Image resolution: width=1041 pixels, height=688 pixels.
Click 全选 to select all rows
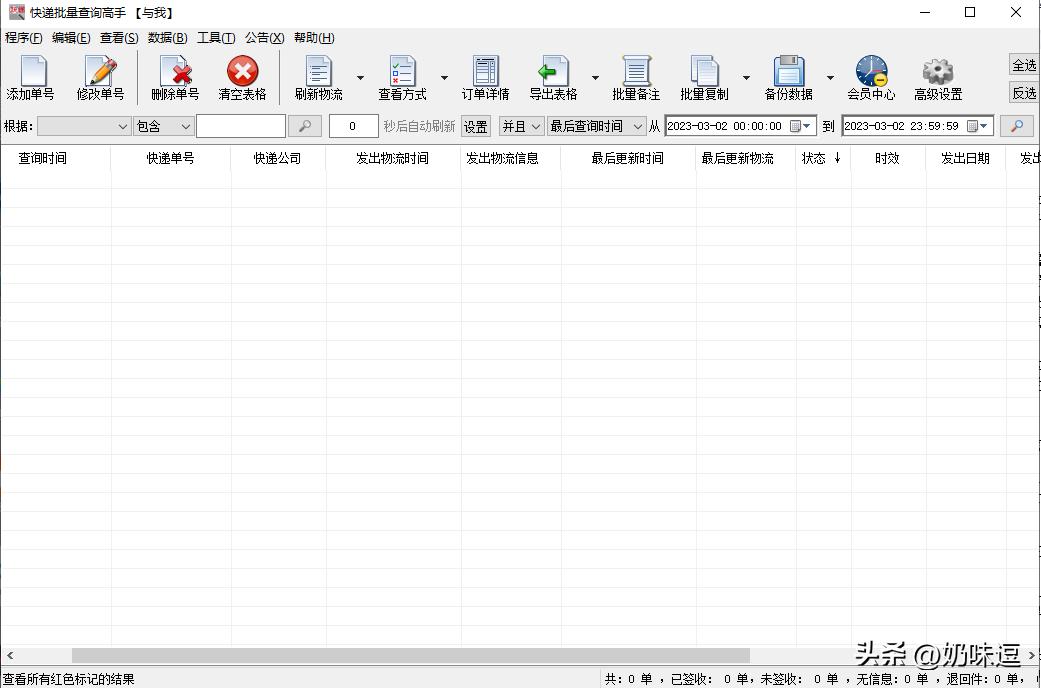[1024, 63]
